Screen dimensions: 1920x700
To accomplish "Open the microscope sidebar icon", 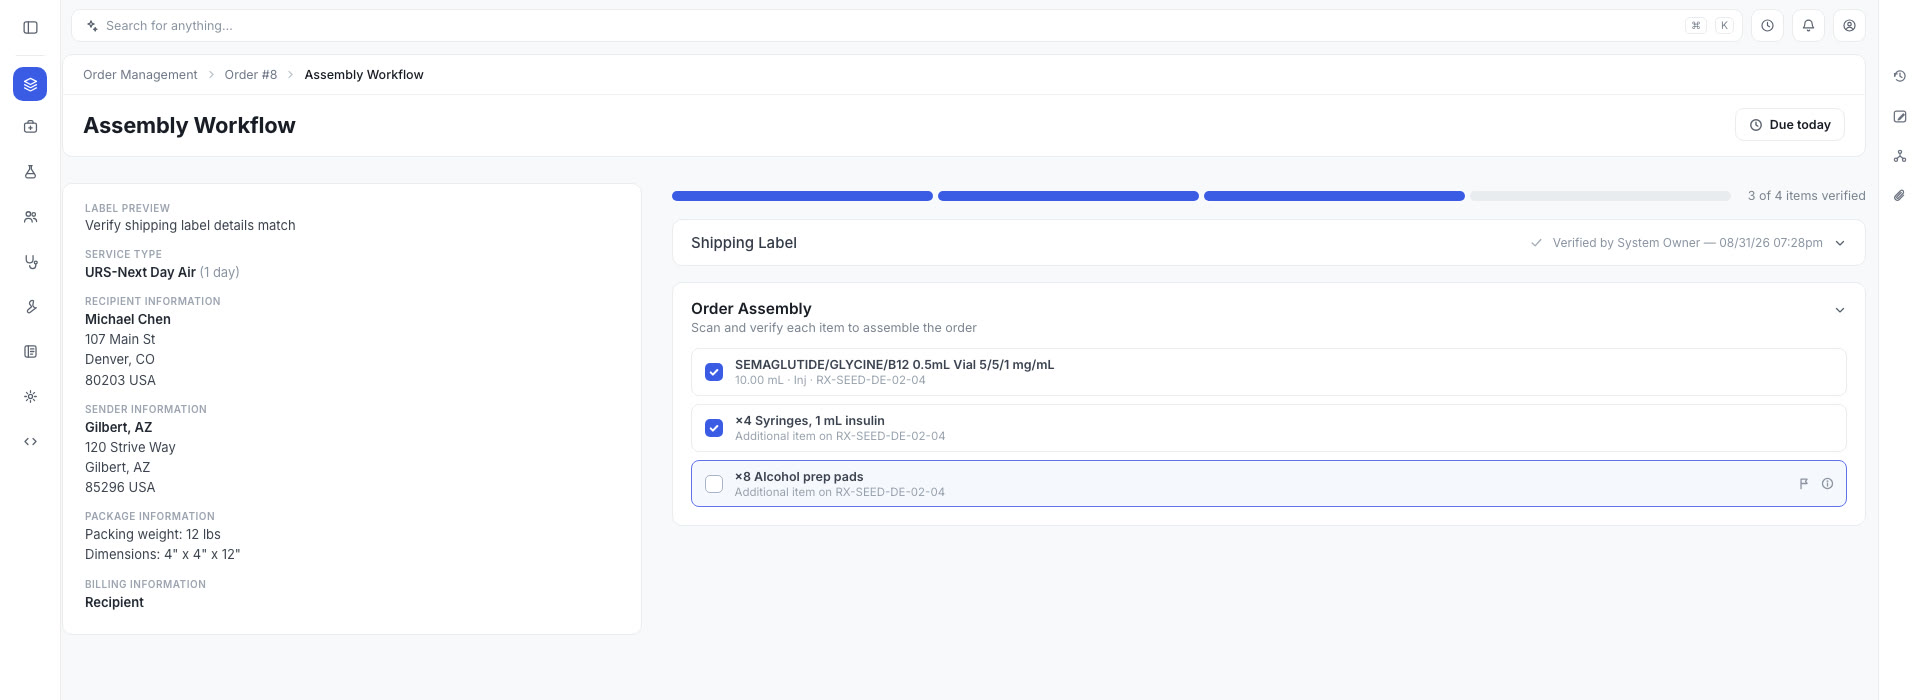I will (30, 307).
